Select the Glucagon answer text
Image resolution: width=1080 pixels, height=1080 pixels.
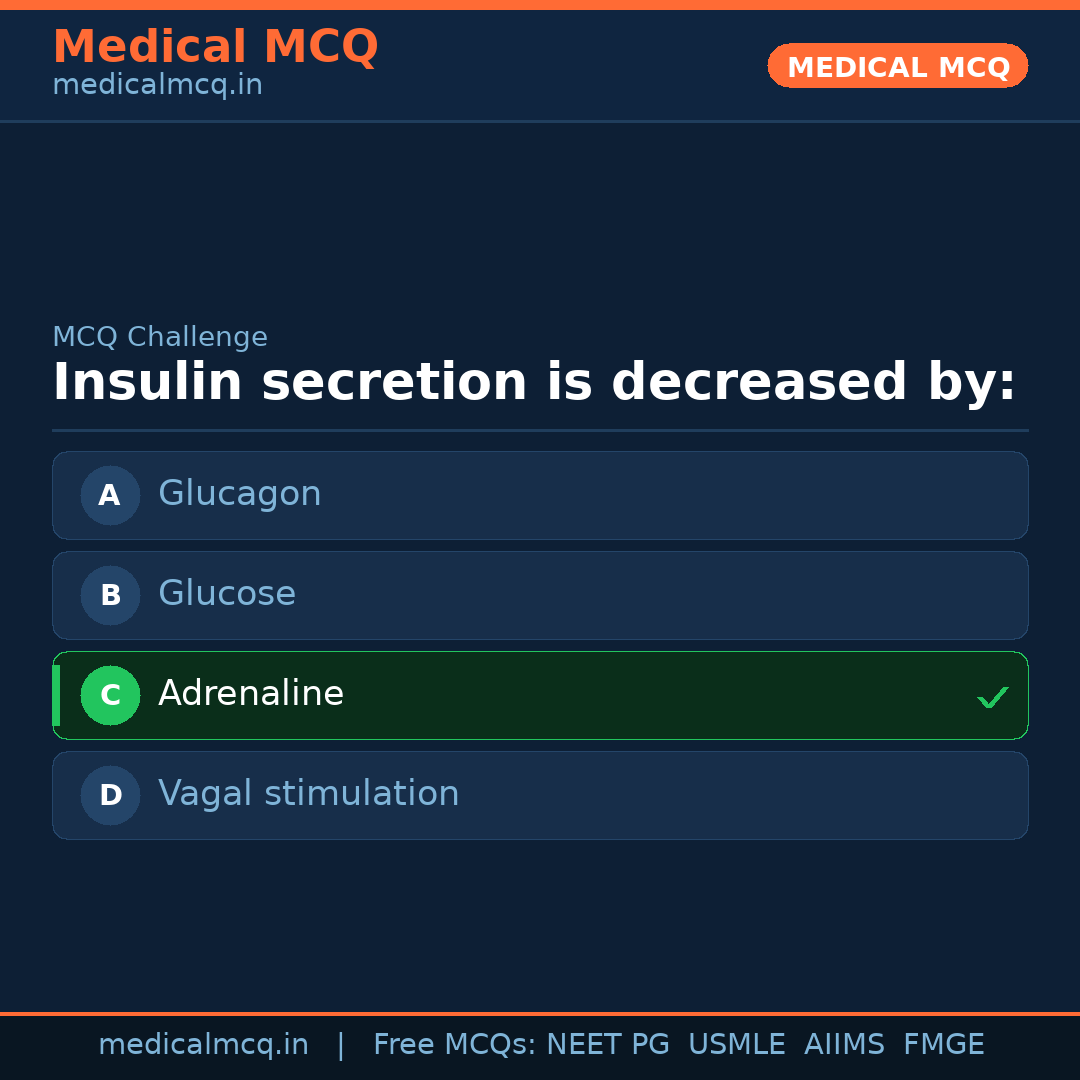[x=240, y=494]
